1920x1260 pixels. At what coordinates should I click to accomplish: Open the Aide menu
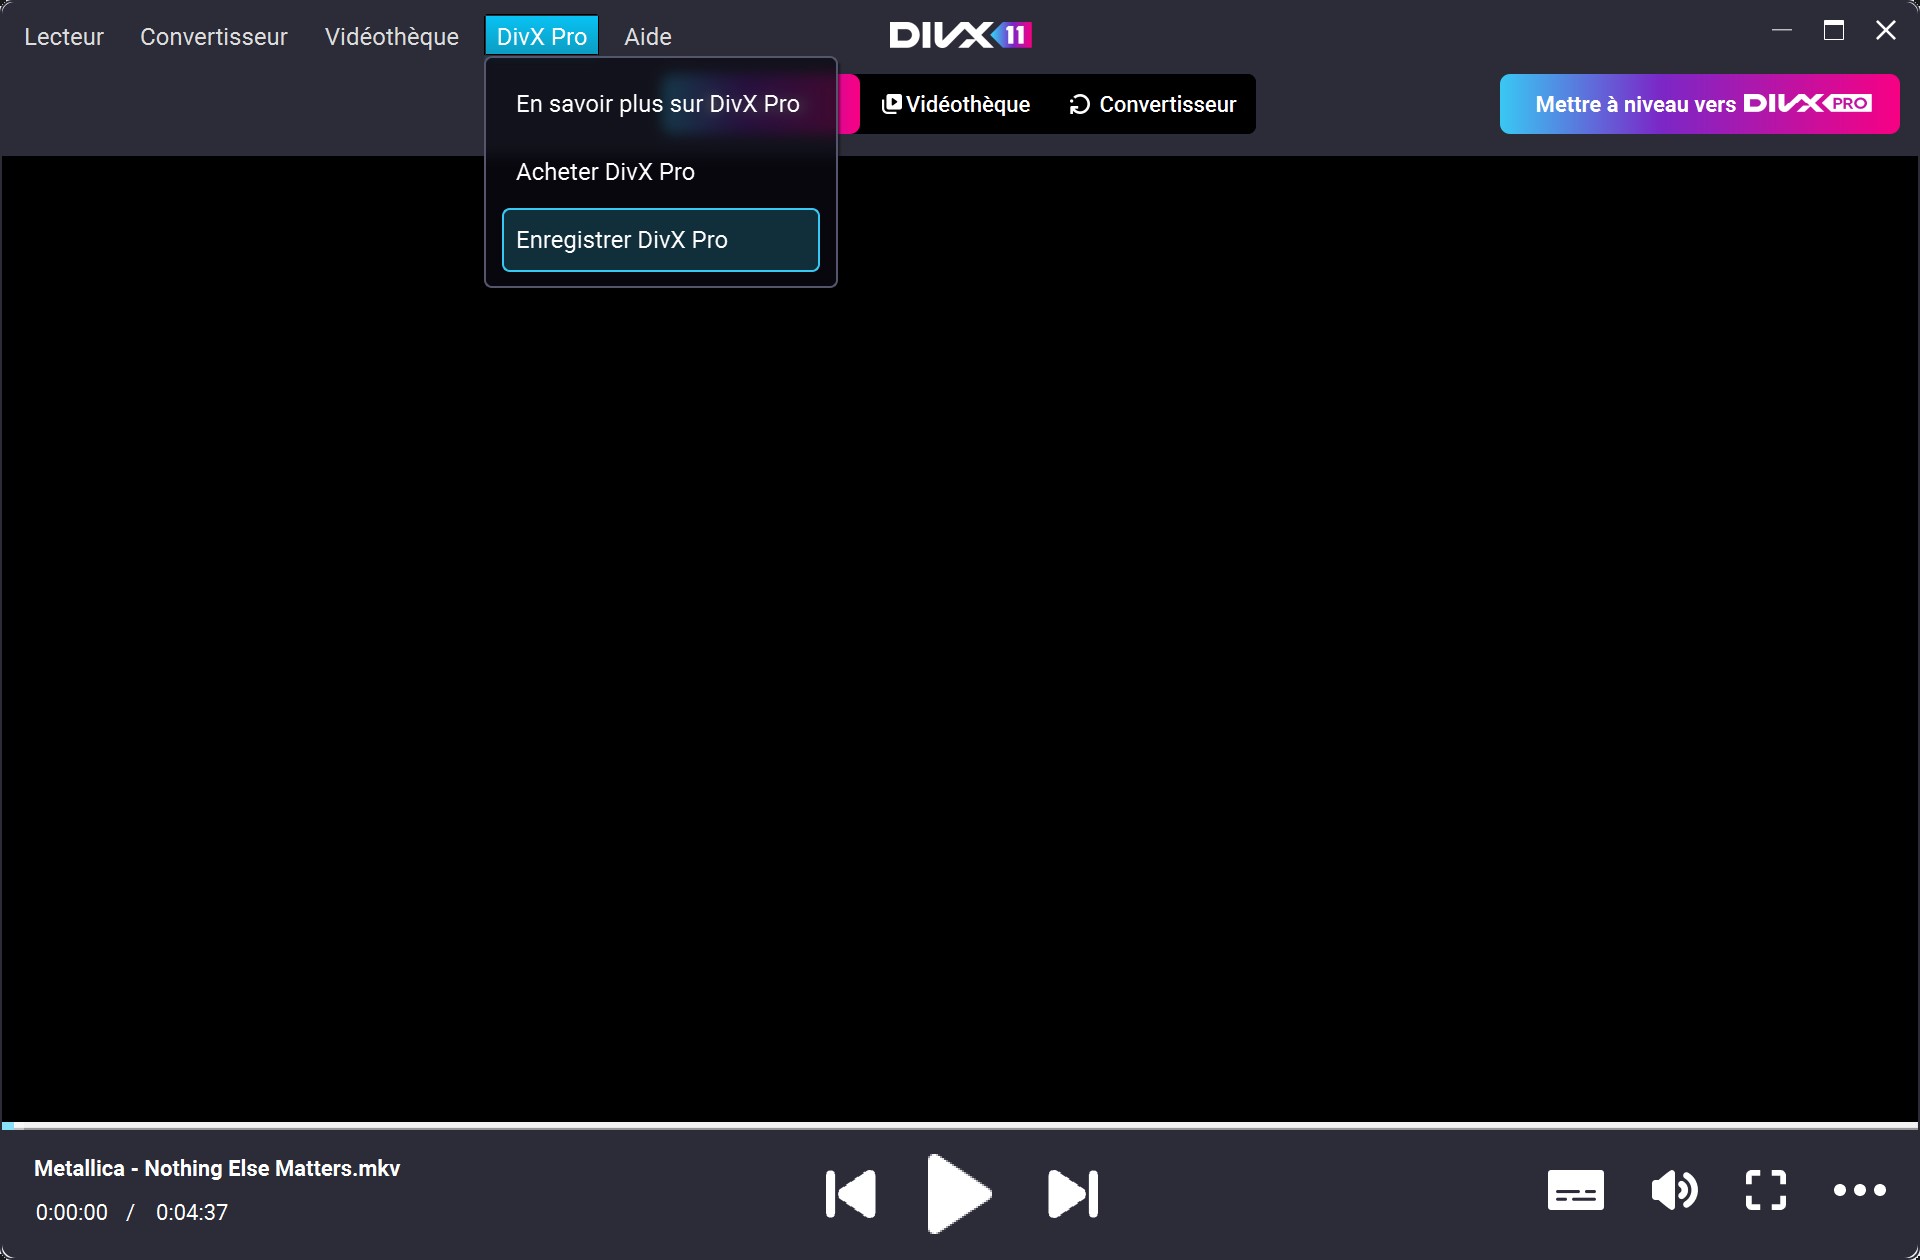648,37
